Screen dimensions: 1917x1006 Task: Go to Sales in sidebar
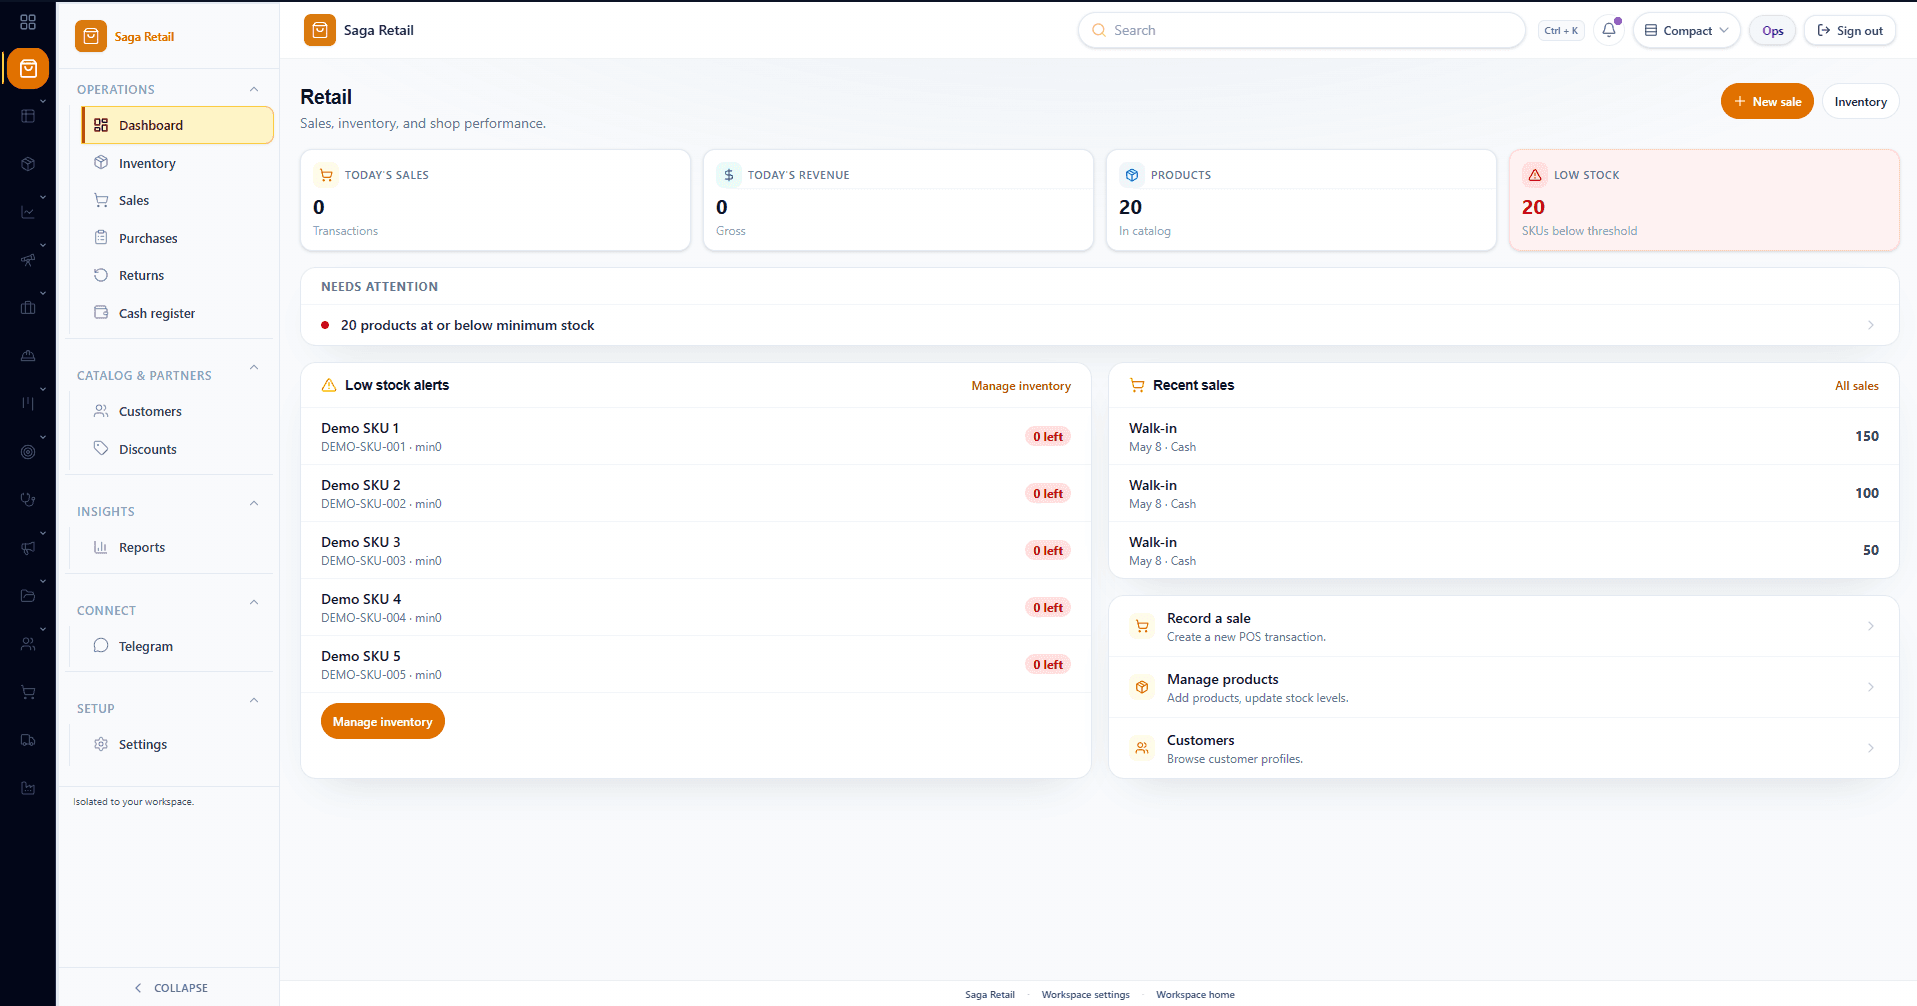point(177,200)
